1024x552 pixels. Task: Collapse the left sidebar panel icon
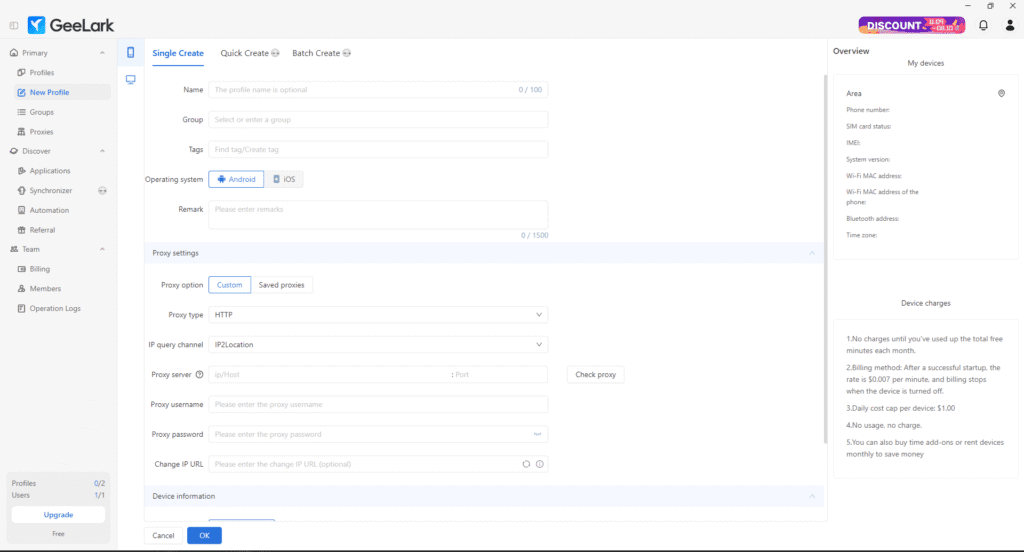point(13,25)
